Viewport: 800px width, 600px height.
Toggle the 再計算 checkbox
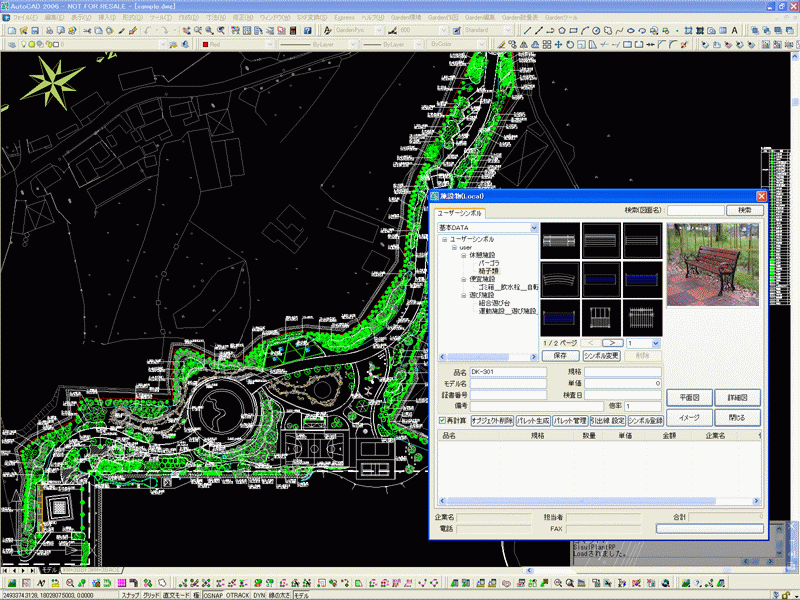[x=444, y=421]
